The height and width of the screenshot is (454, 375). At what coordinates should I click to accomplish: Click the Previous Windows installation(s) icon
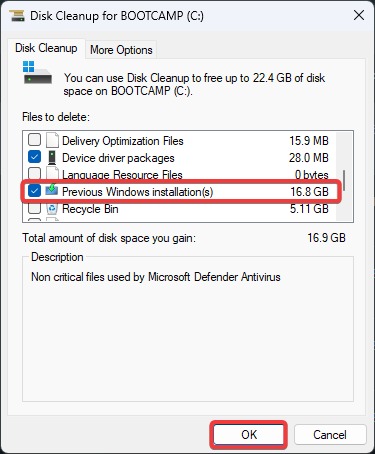pos(52,190)
